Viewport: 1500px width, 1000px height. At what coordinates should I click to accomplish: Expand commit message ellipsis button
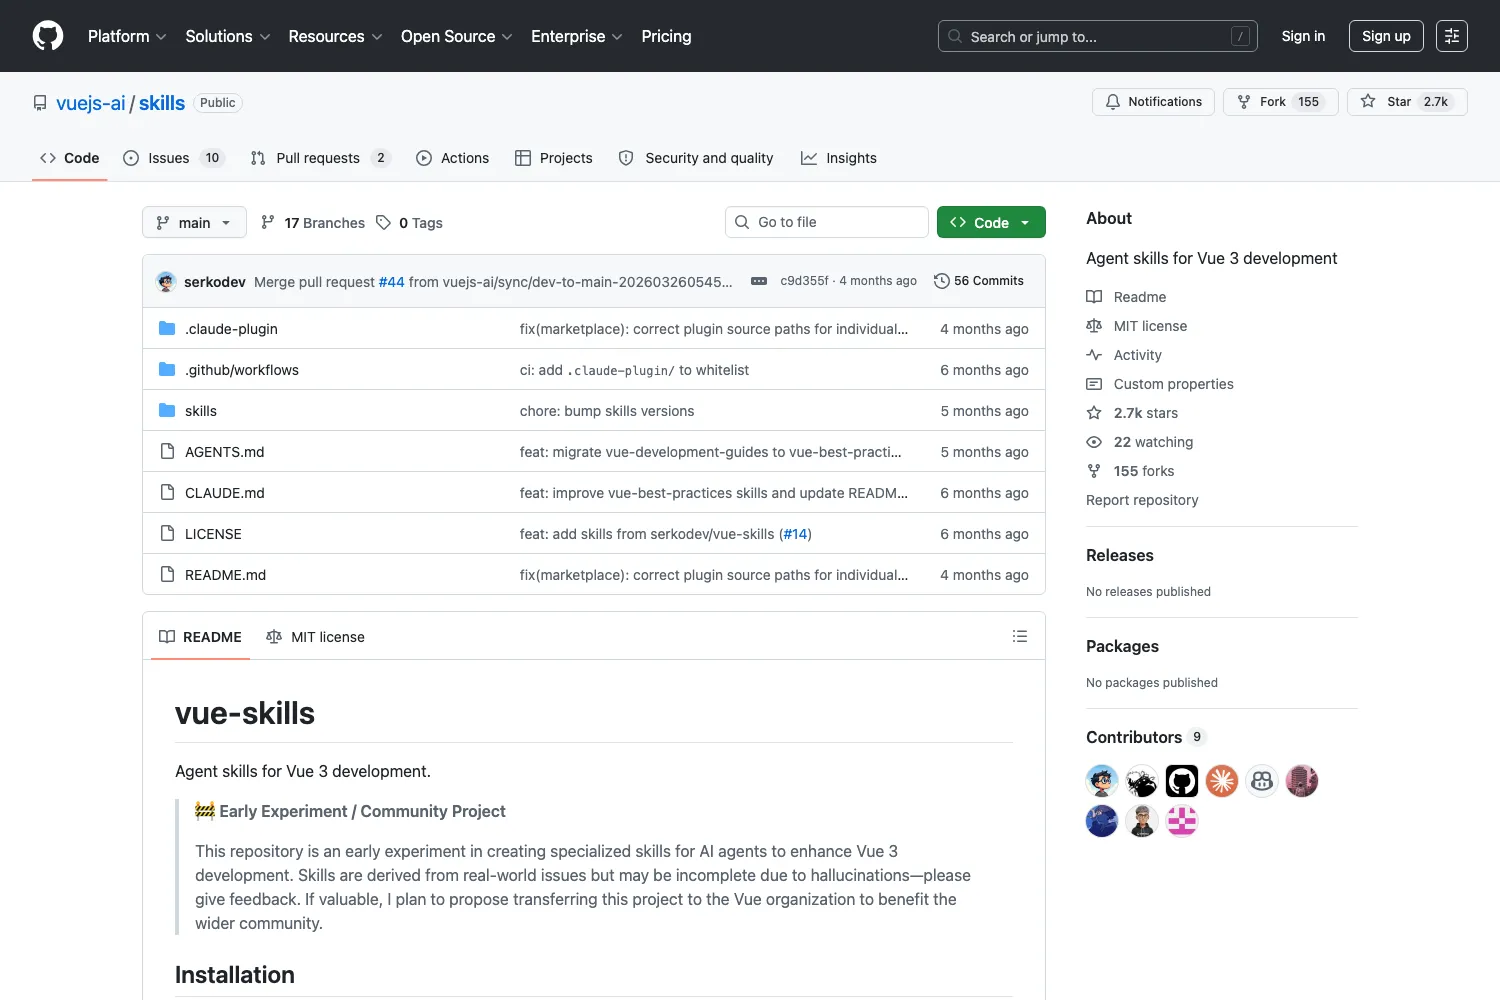759,282
